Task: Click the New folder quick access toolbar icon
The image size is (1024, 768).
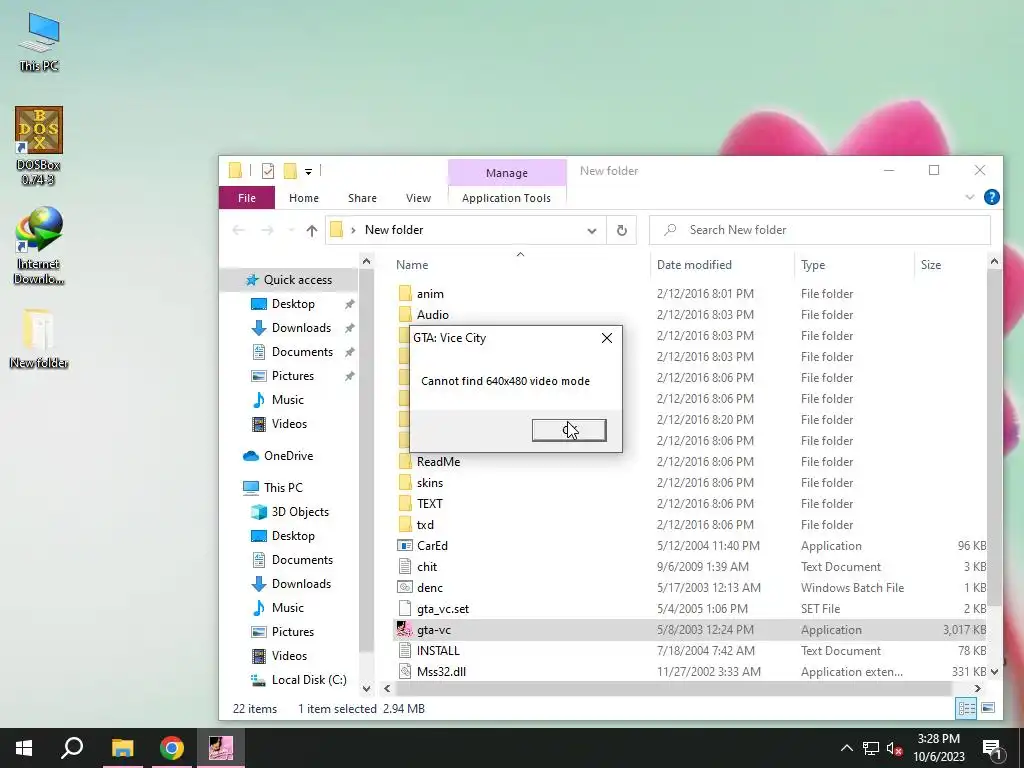Action: (x=290, y=171)
